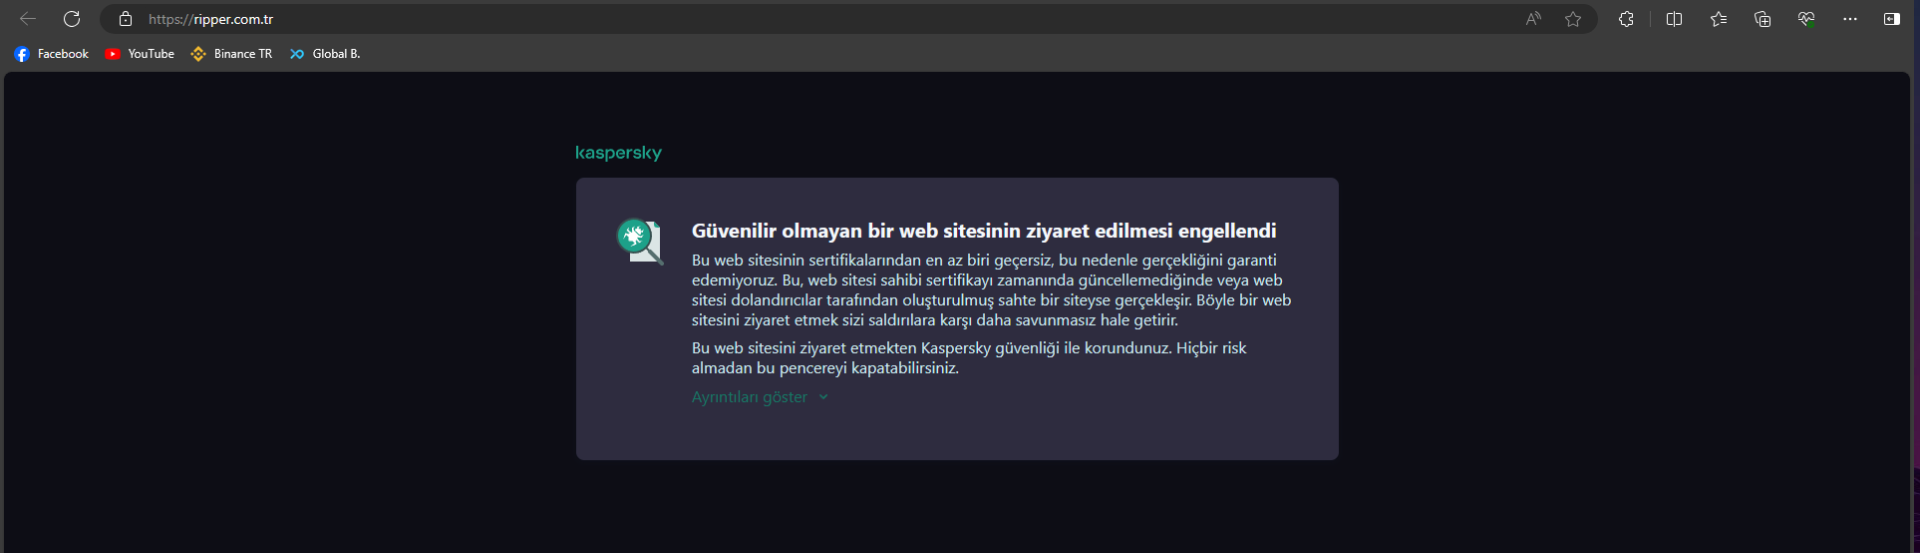
Task: Open Browser essentials heart icon
Action: pyautogui.click(x=1806, y=19)
